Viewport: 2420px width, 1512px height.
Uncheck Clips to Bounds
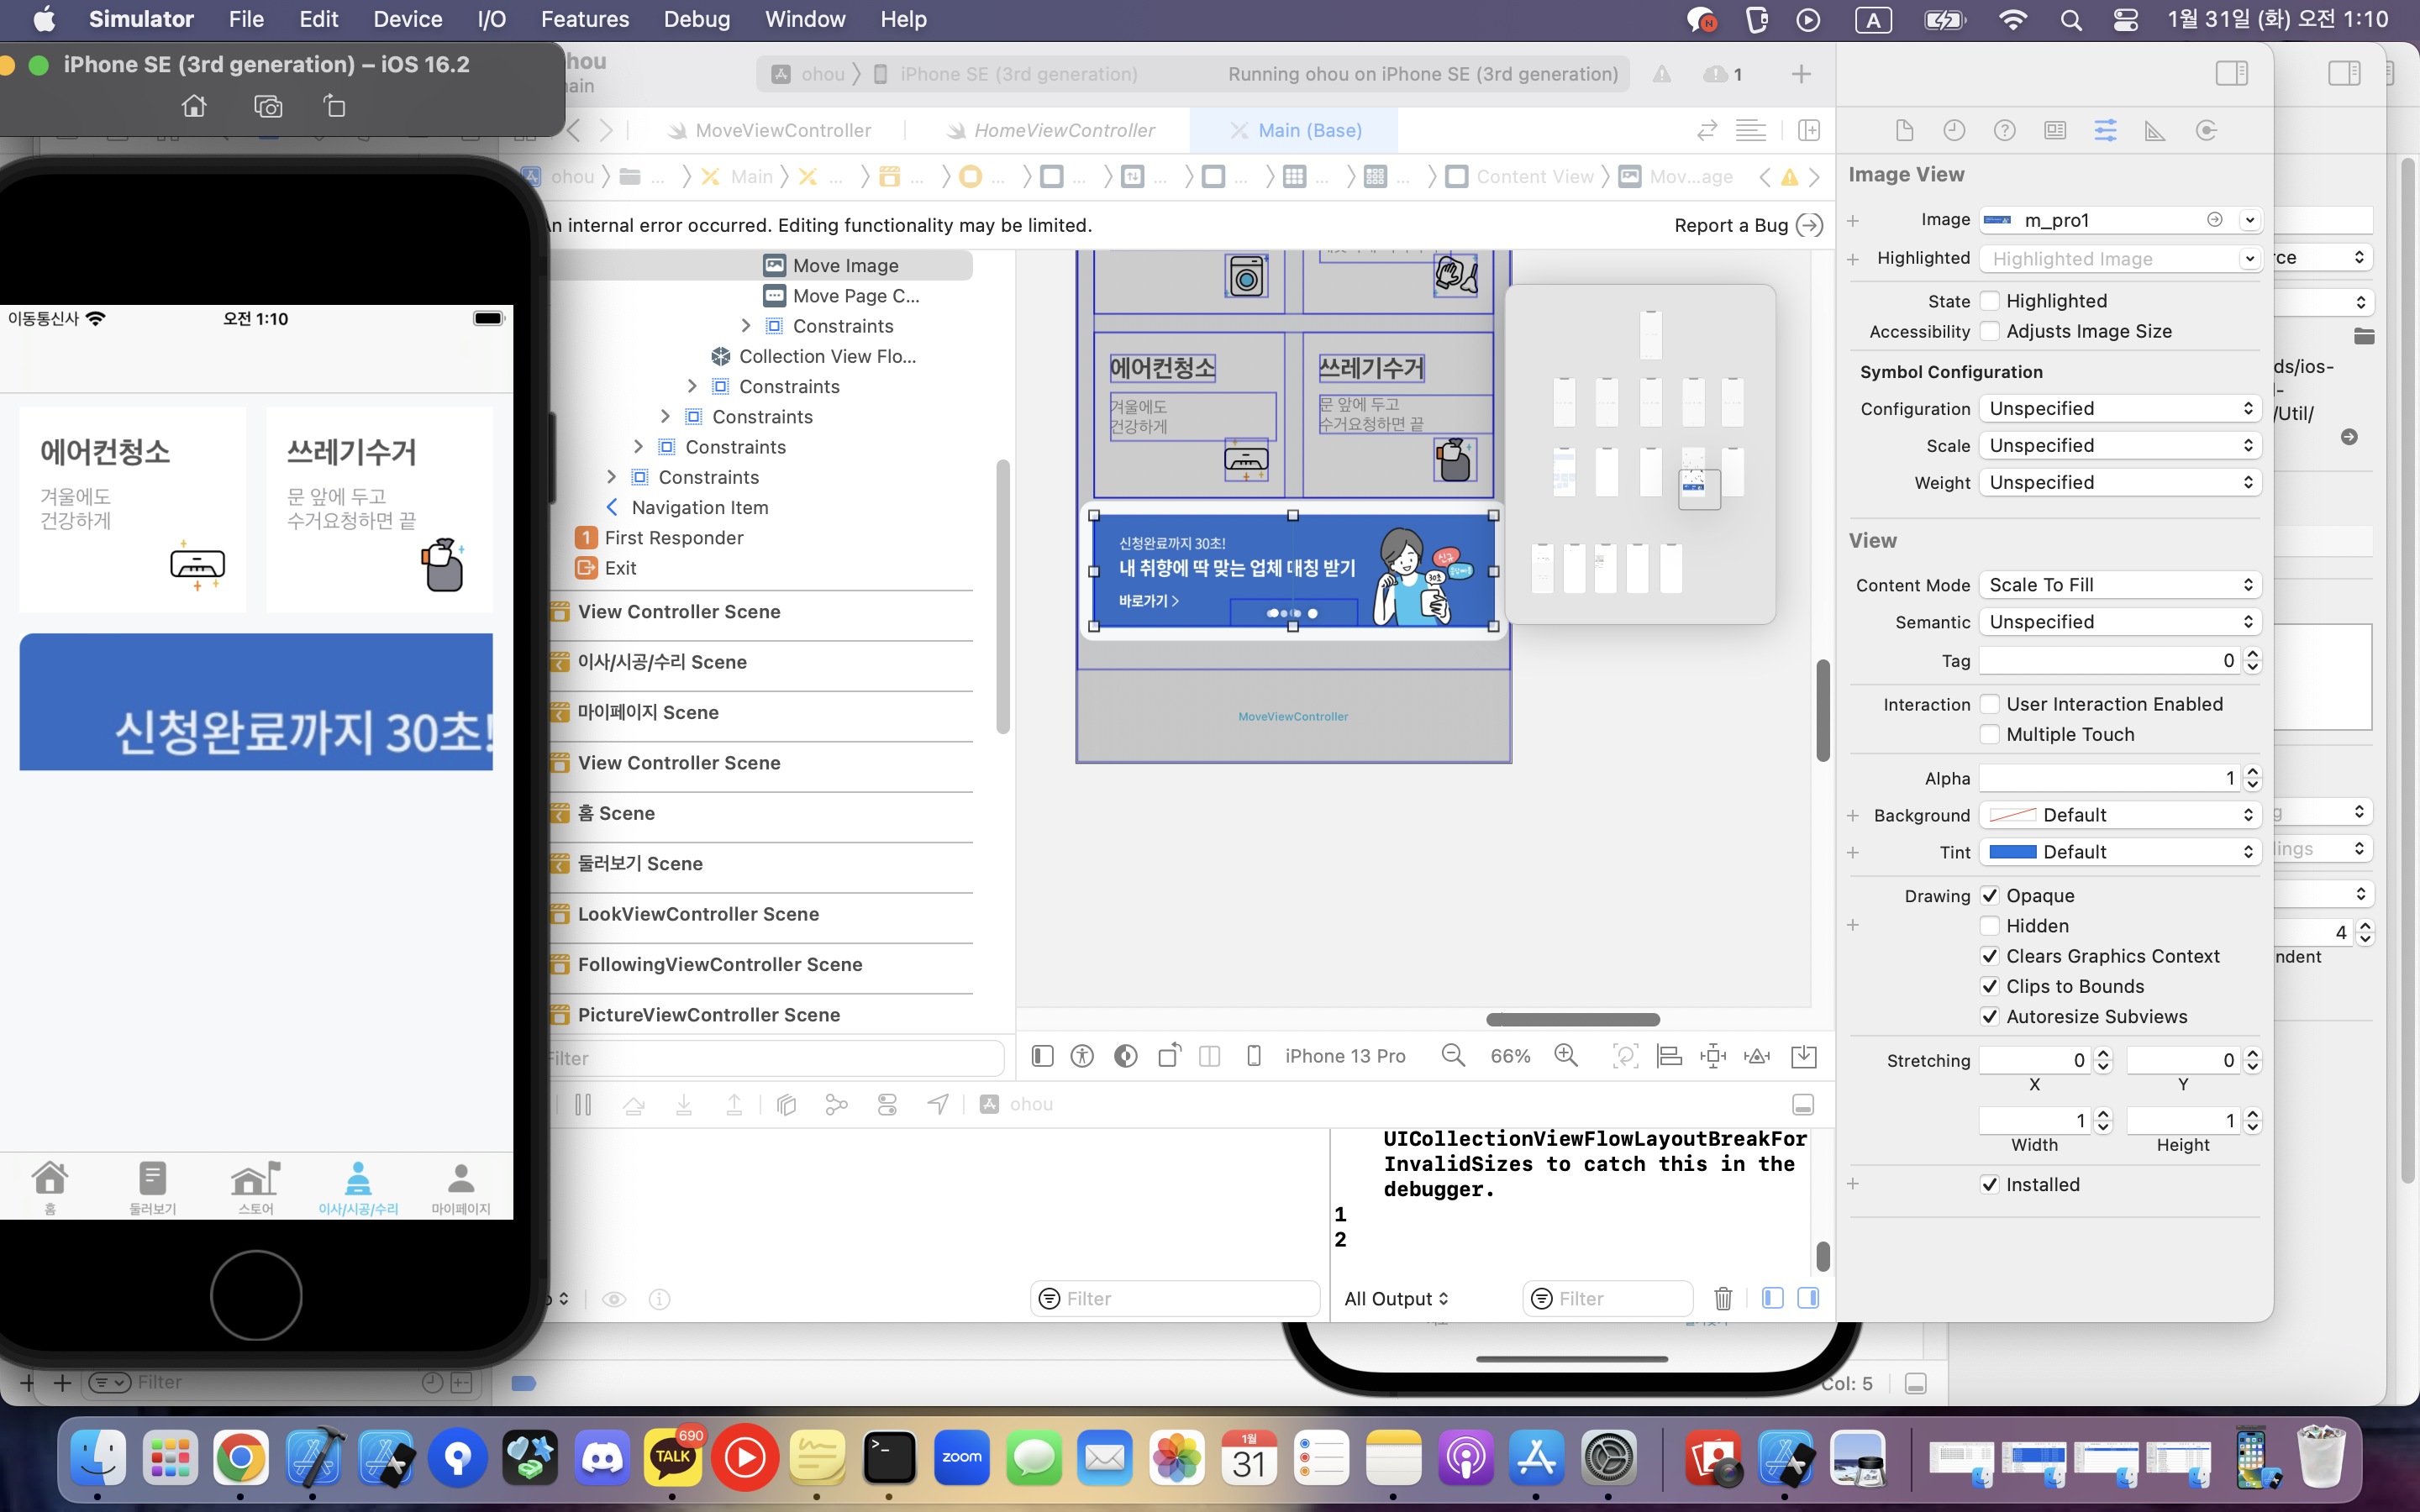click(x=1990, y=986)
